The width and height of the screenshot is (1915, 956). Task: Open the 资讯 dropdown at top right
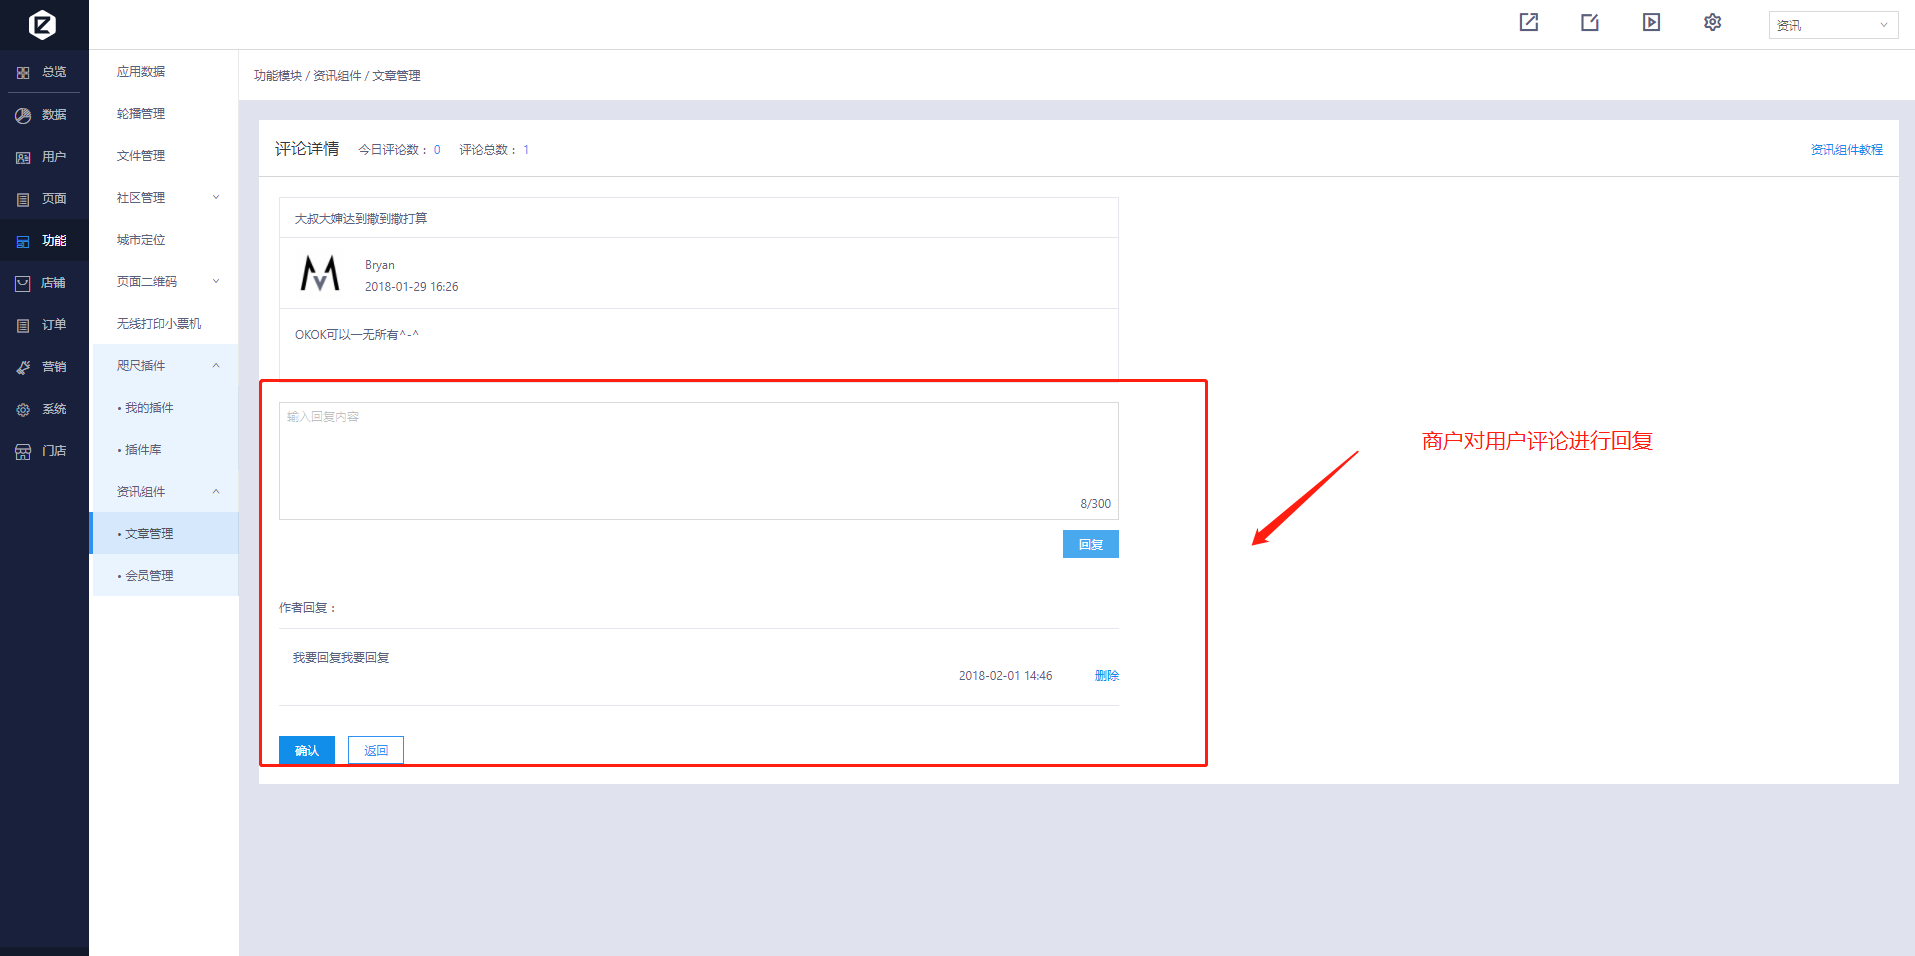(1832, 25)
